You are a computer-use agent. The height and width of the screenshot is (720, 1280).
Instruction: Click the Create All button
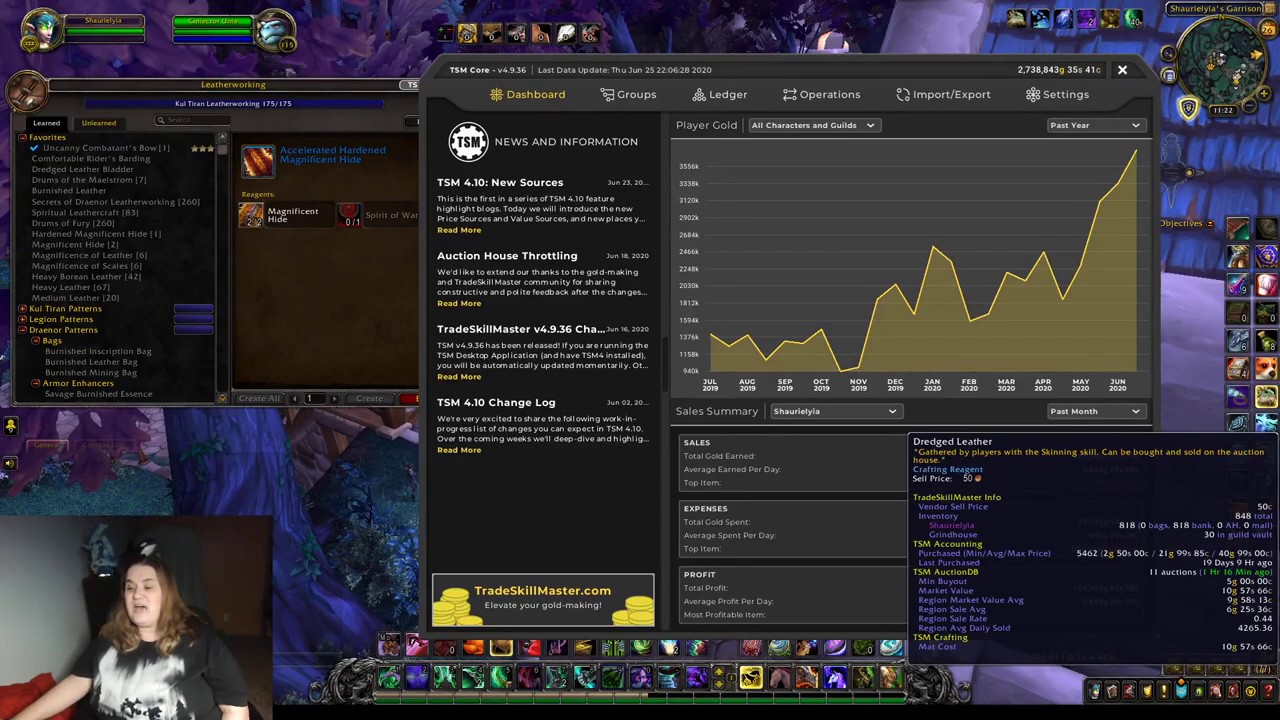[x=259, y=398]
